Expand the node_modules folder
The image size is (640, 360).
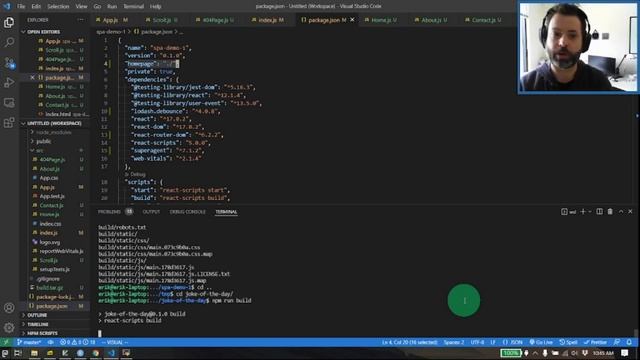click(53, 132)
